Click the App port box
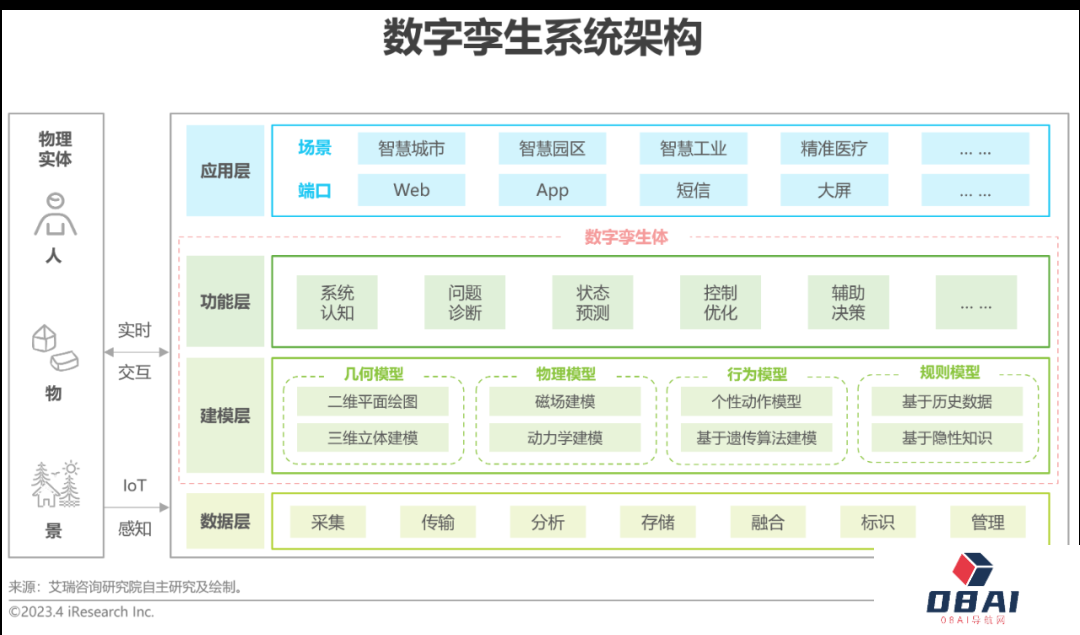This screenshot has width=1080, height=635. click(552, 190)
